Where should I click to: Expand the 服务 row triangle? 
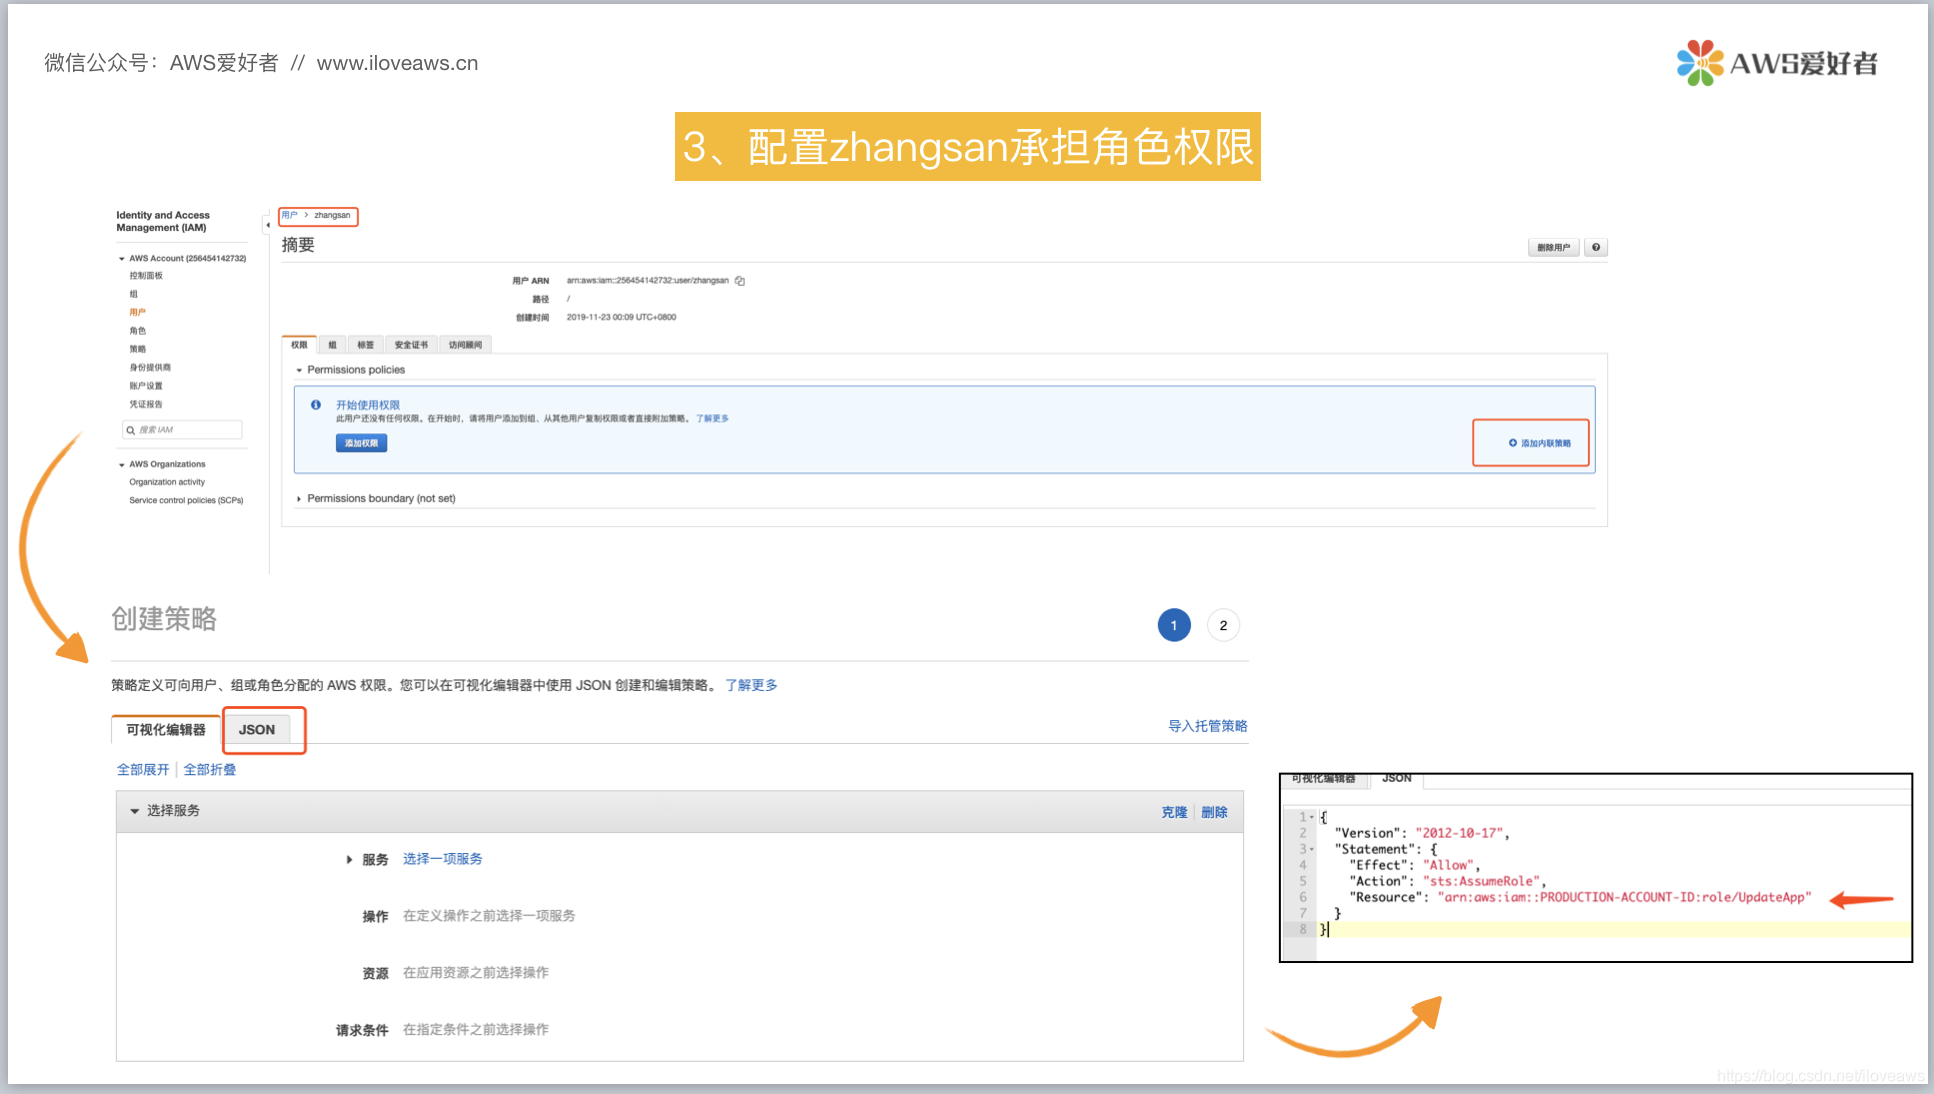(x=349, y=859)
